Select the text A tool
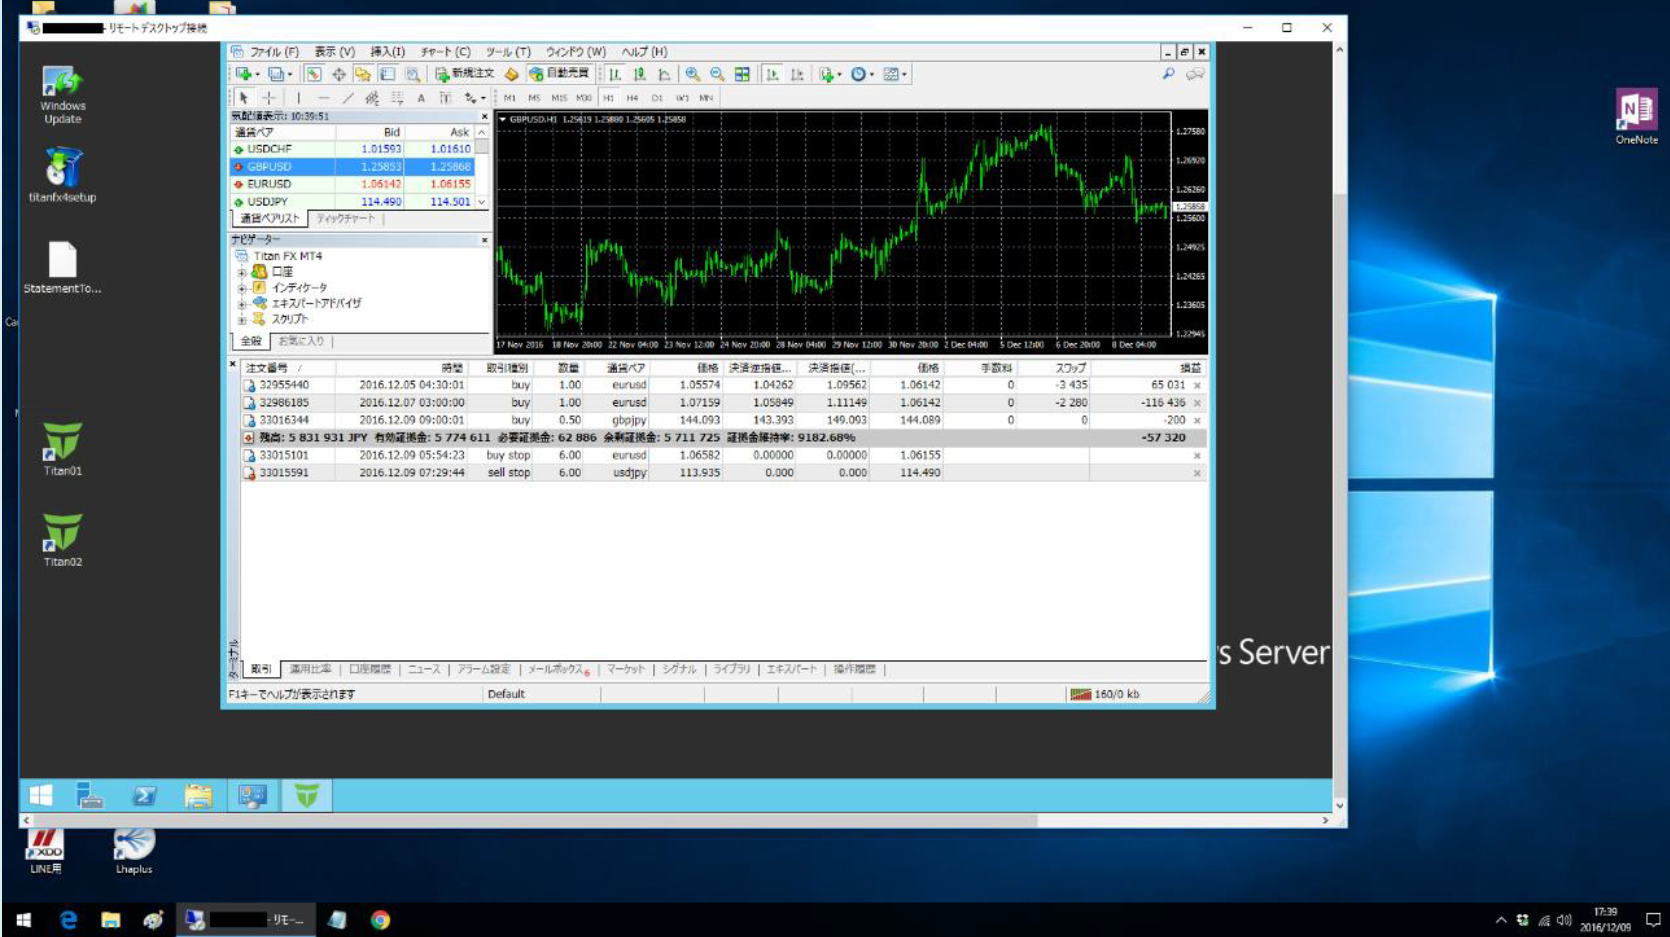This screenshot has width=1670, height=937. [x=421, y=98]
